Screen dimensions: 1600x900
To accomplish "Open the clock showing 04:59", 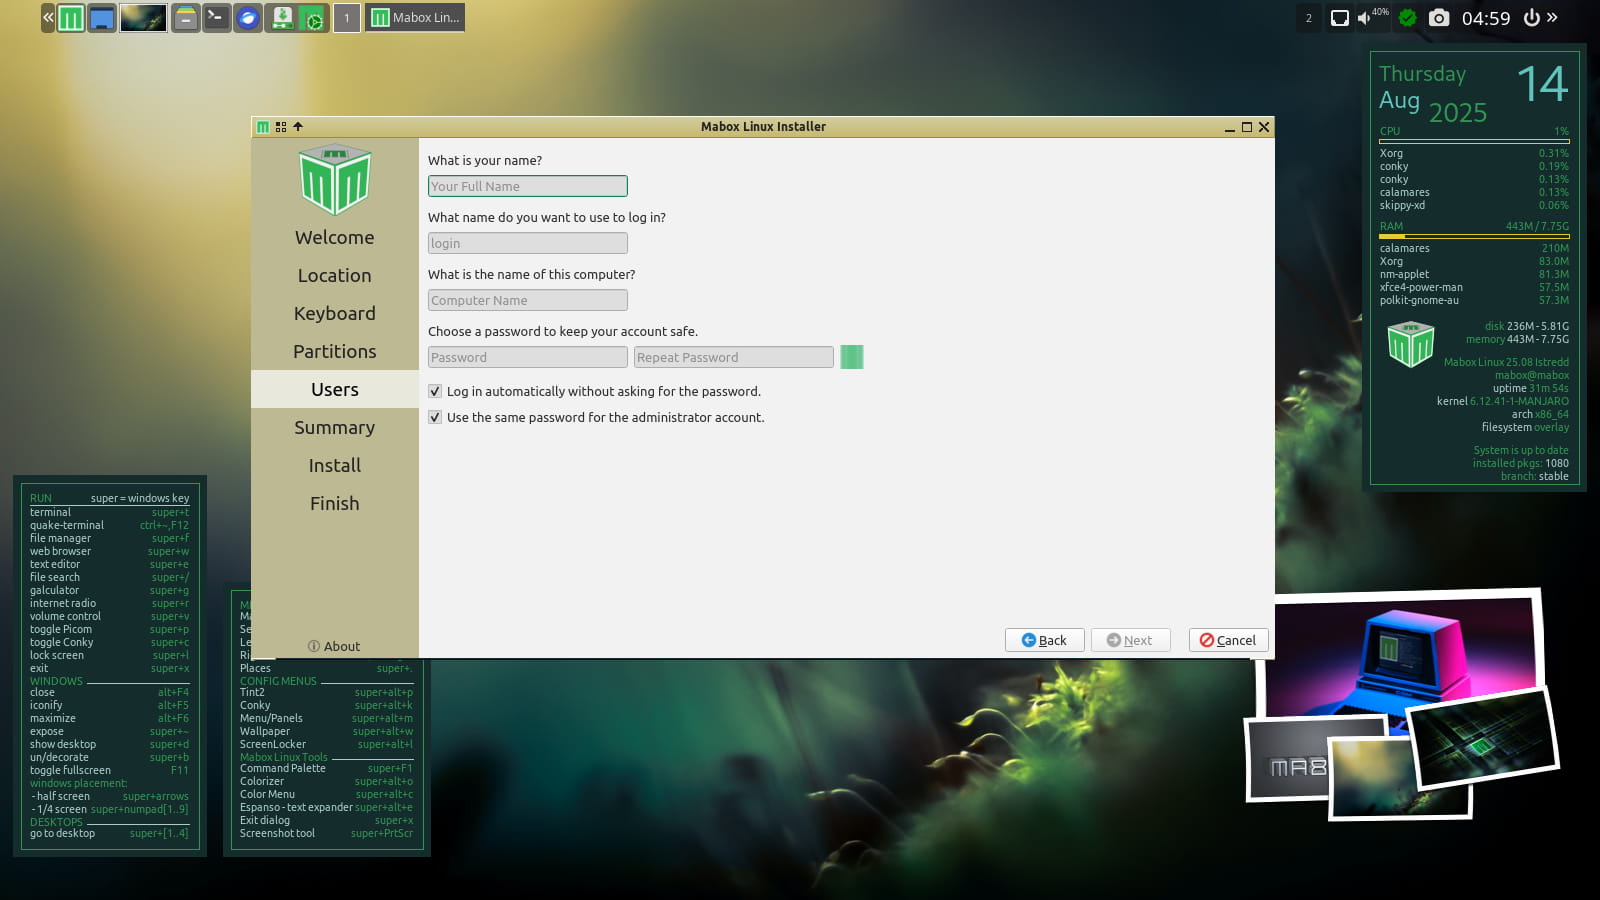I will point(1486,18).
